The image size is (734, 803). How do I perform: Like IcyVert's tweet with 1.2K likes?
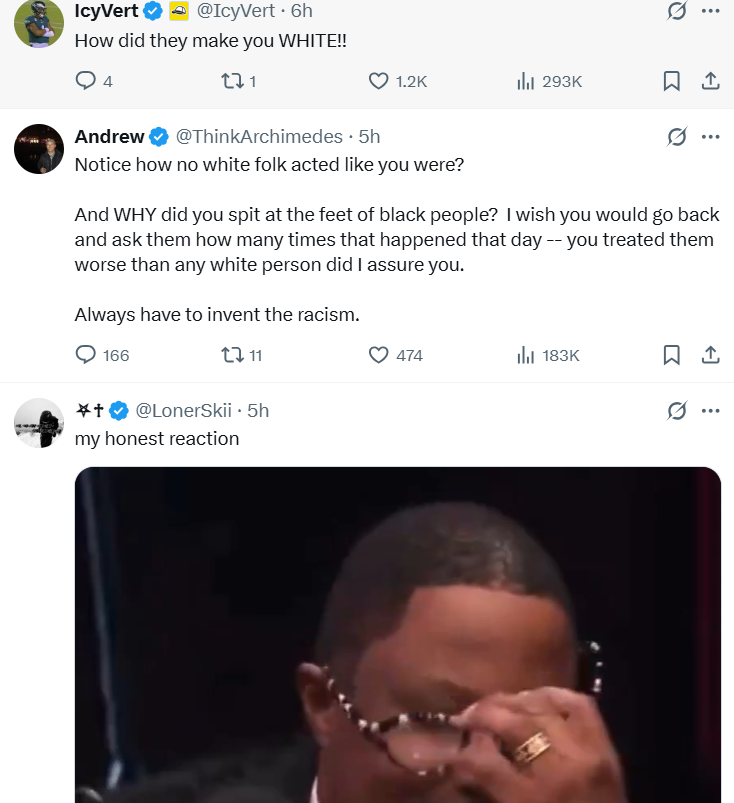point(378,82)
